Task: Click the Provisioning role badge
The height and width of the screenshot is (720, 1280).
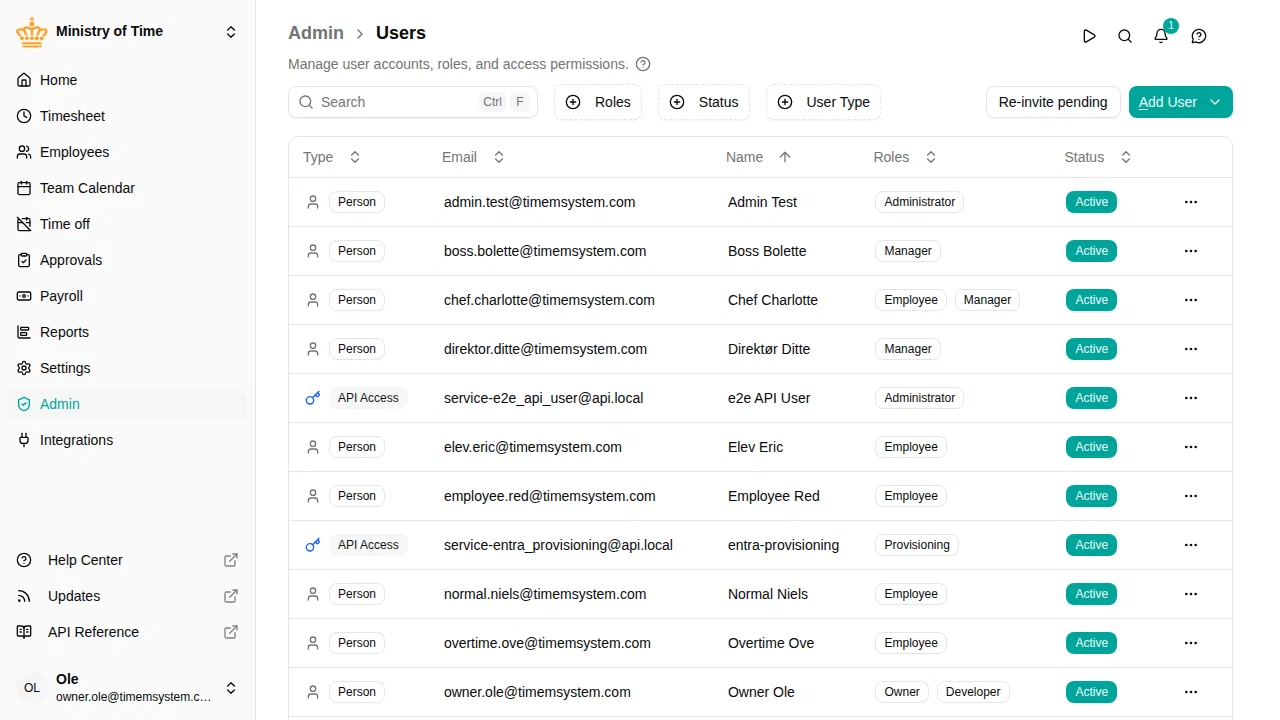Action: tap(917, 545)
